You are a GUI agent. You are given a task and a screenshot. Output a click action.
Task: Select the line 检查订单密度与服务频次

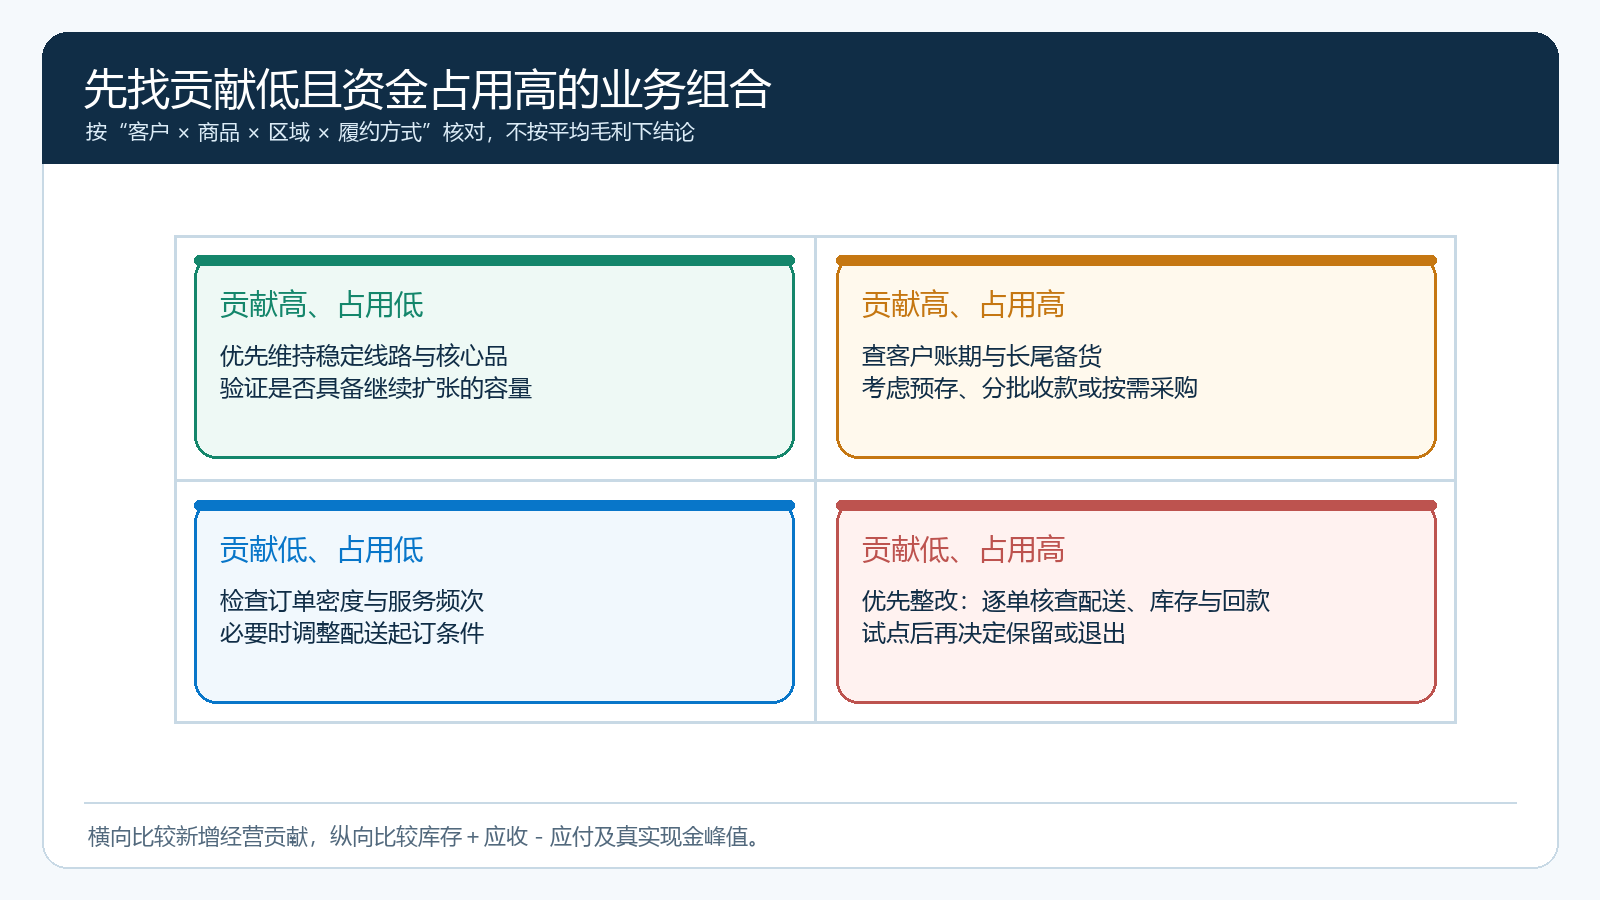(352, 601)
